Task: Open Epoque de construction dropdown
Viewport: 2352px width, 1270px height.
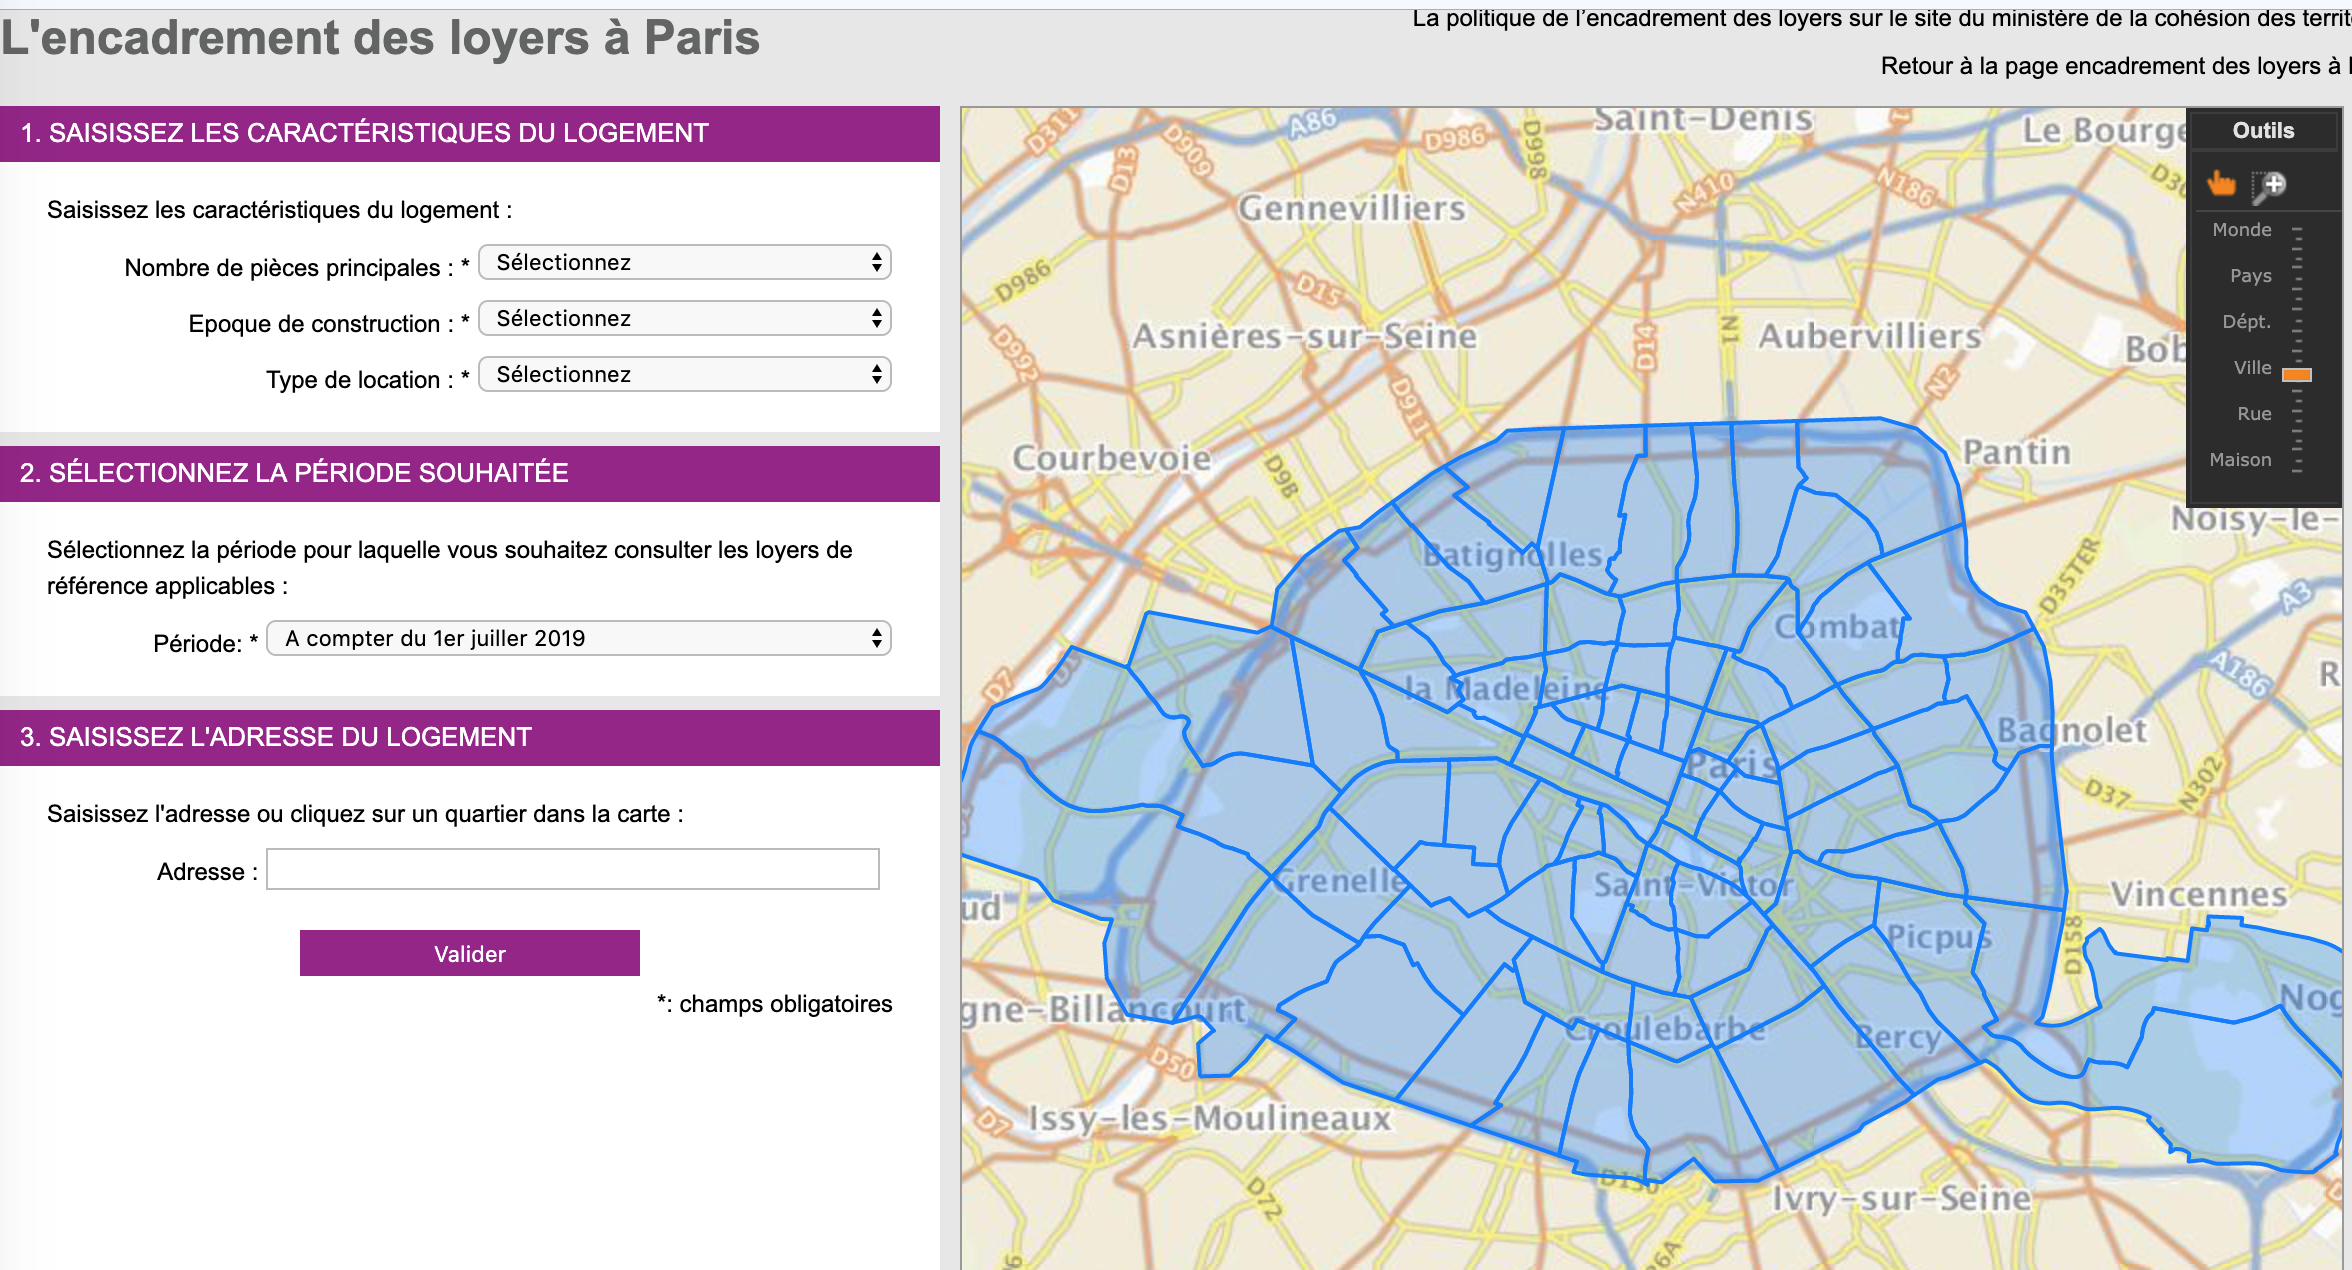Action: coord(685,319)
